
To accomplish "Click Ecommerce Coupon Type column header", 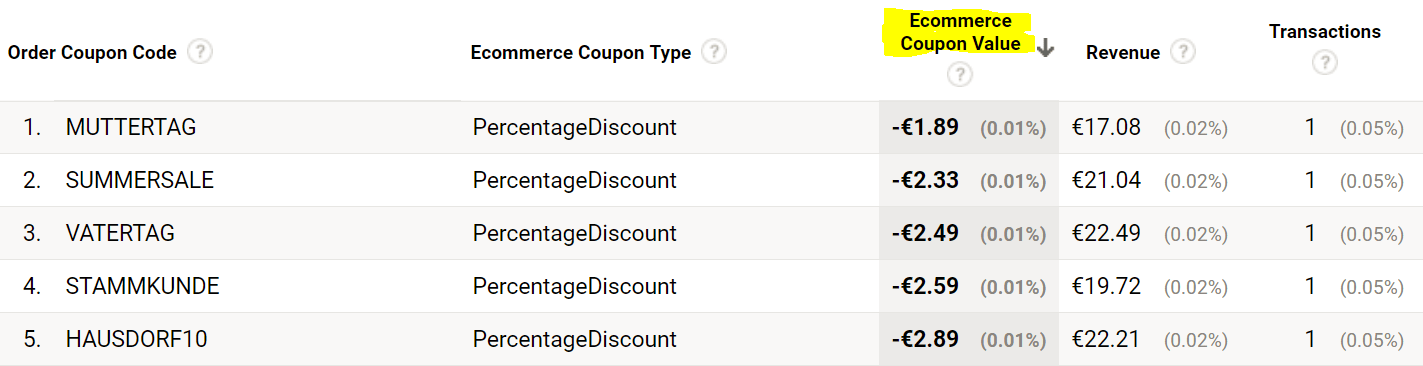I will tap(581, 52).
